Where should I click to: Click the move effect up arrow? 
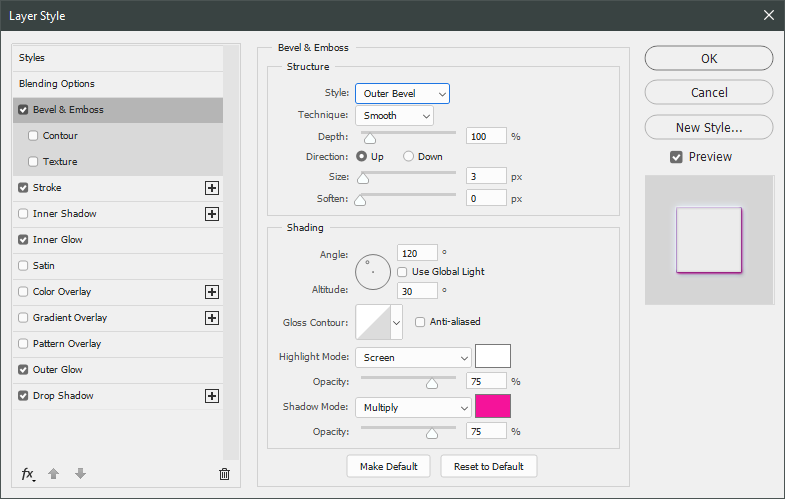[55, 474]
